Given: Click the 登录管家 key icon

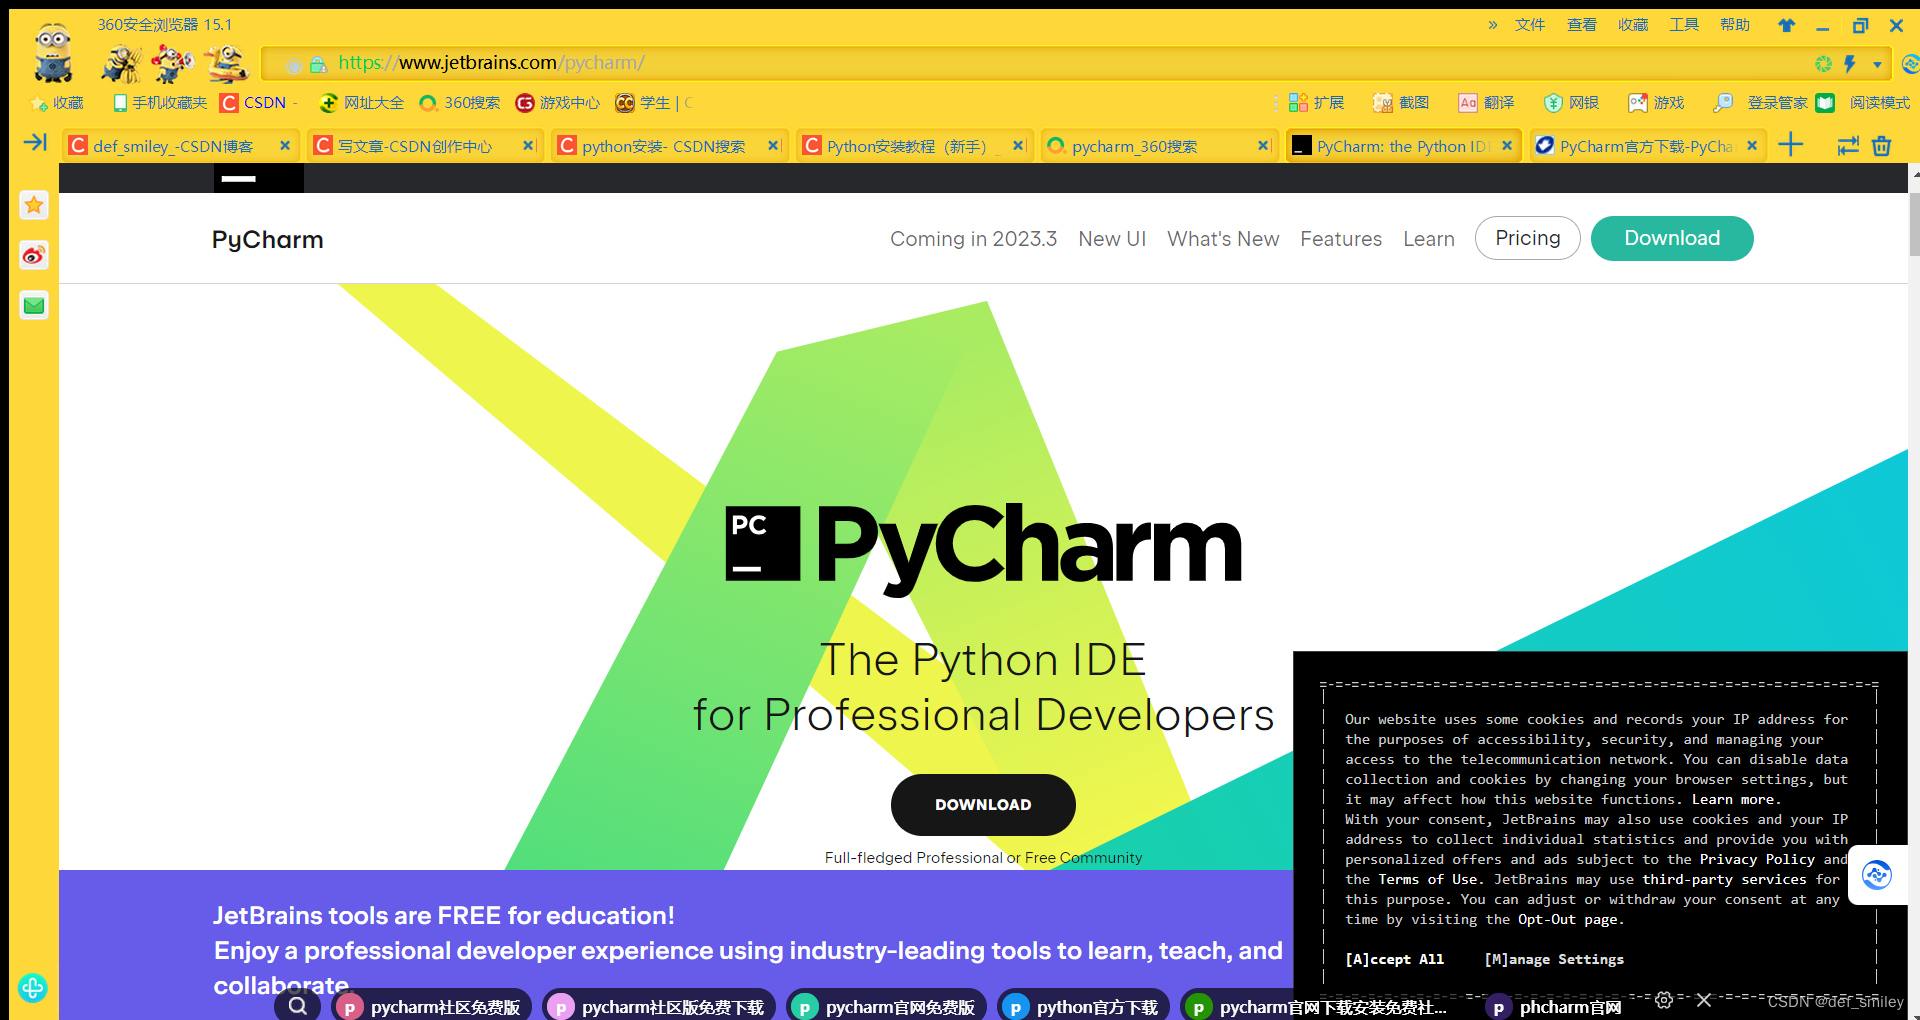Looking at the screenshot, I should (1723, 103).
